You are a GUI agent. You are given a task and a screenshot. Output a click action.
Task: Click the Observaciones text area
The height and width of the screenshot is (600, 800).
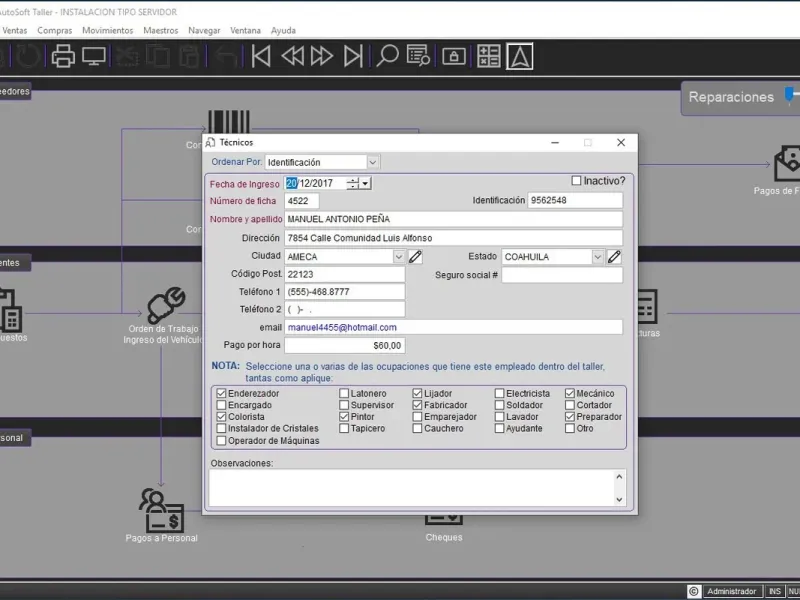pos(411,488)
